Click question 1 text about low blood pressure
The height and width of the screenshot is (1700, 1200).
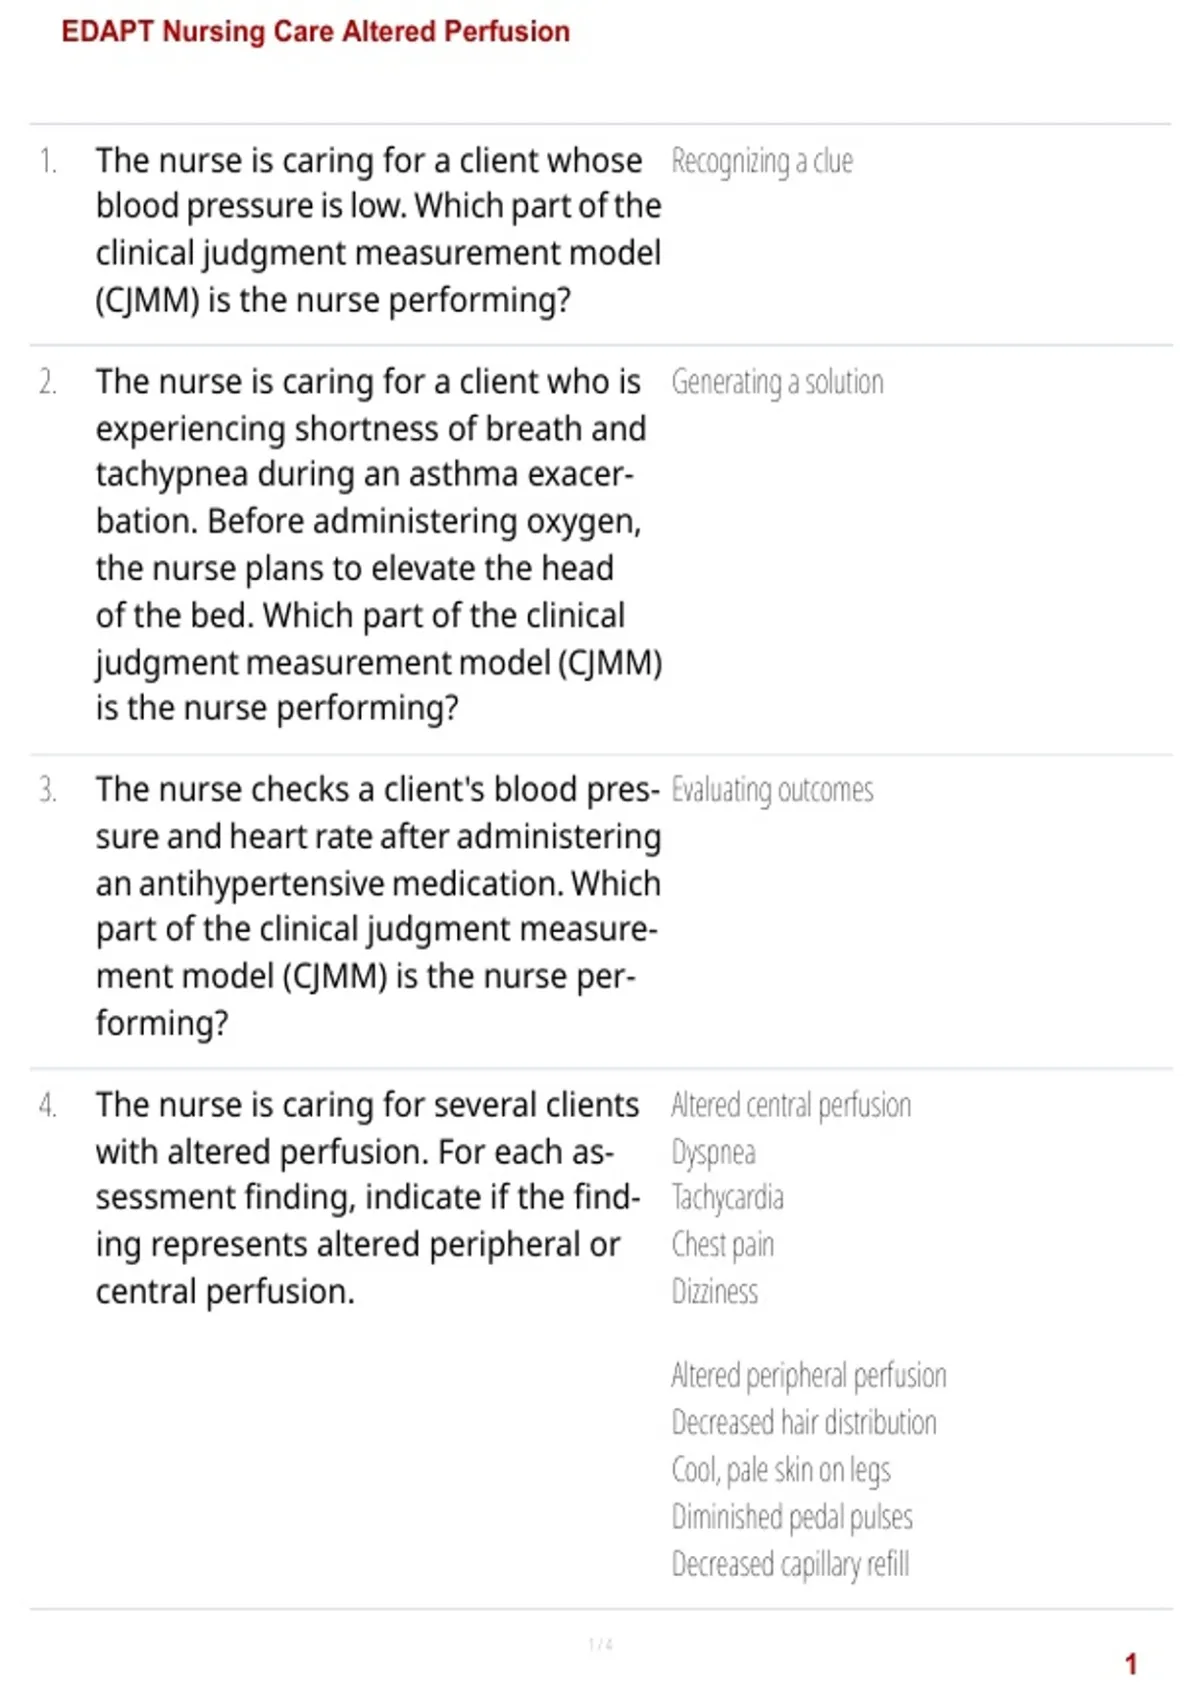[x=378, y=230]
